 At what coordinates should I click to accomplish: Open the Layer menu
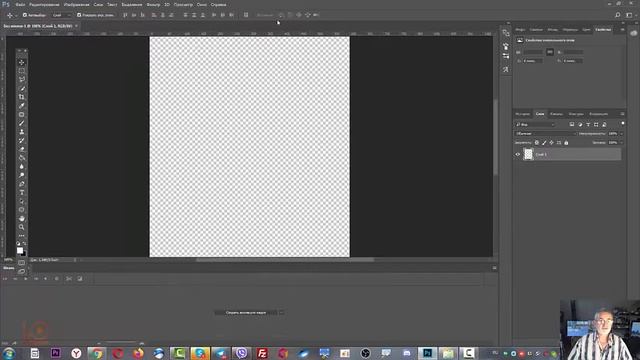click(98, 4)
